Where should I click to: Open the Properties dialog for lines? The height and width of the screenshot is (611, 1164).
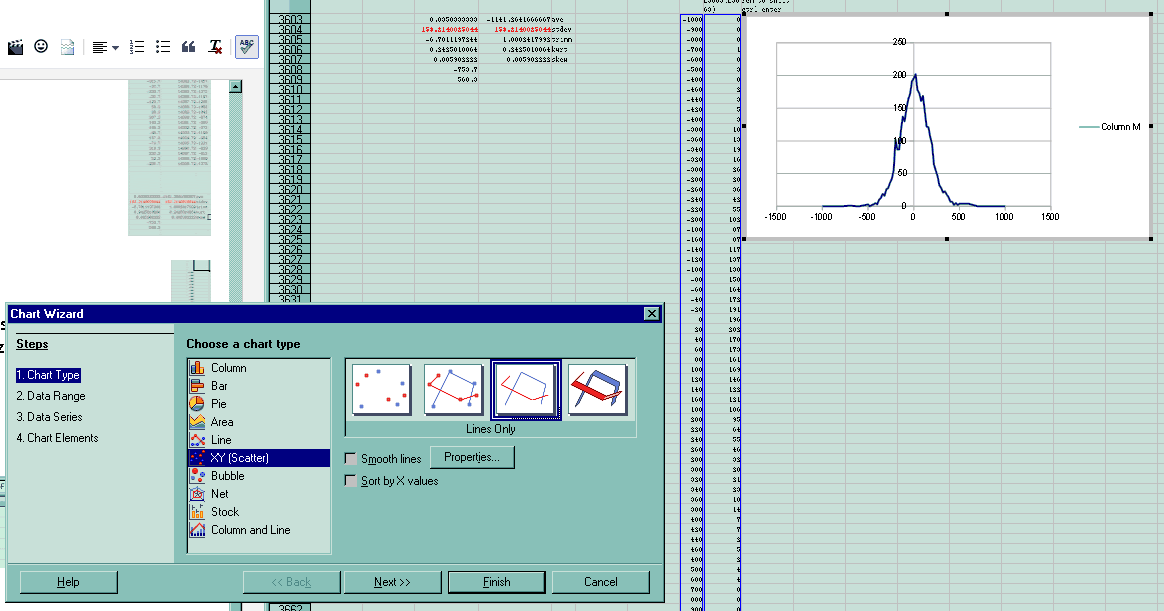472,456
